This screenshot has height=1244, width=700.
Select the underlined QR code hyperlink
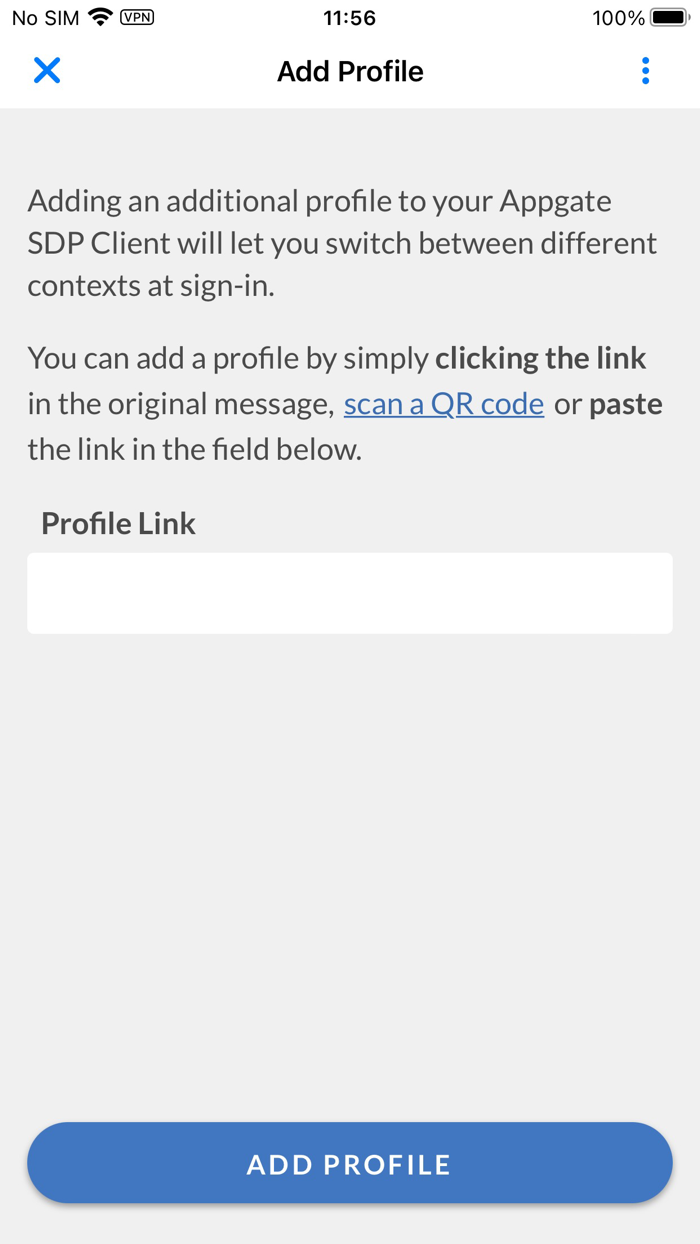click(x=443, y=404)
